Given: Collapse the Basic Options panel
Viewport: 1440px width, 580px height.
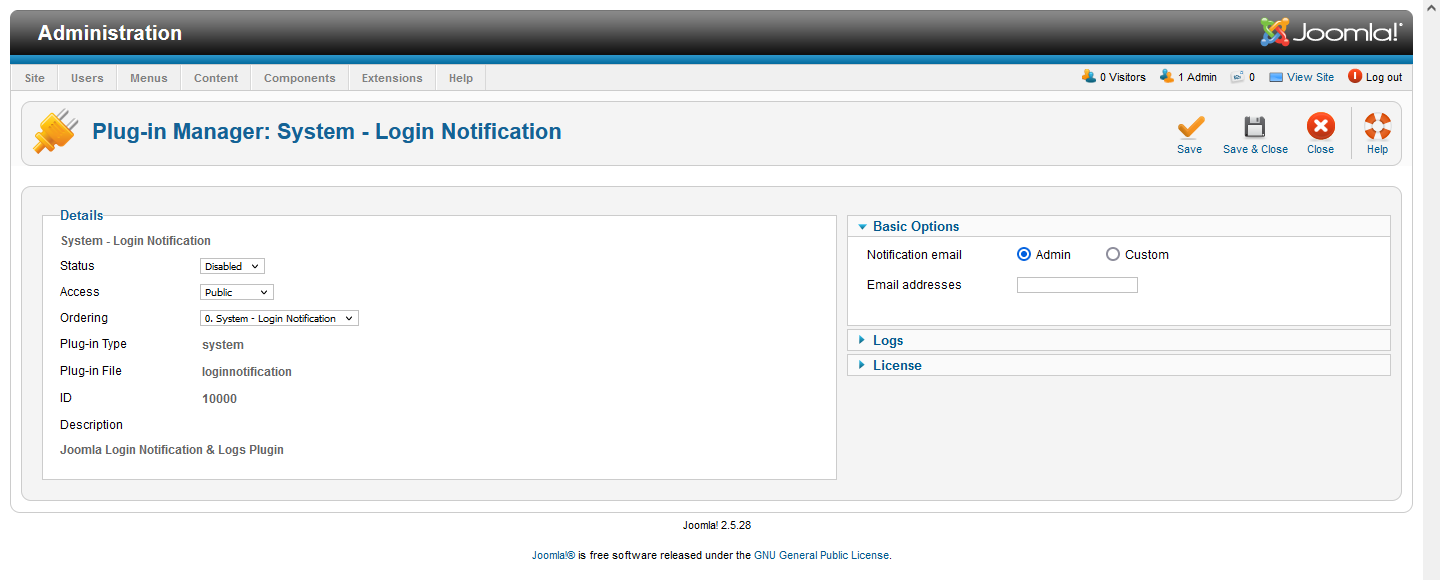Looking at the screenshot, I should point(1118,226).
